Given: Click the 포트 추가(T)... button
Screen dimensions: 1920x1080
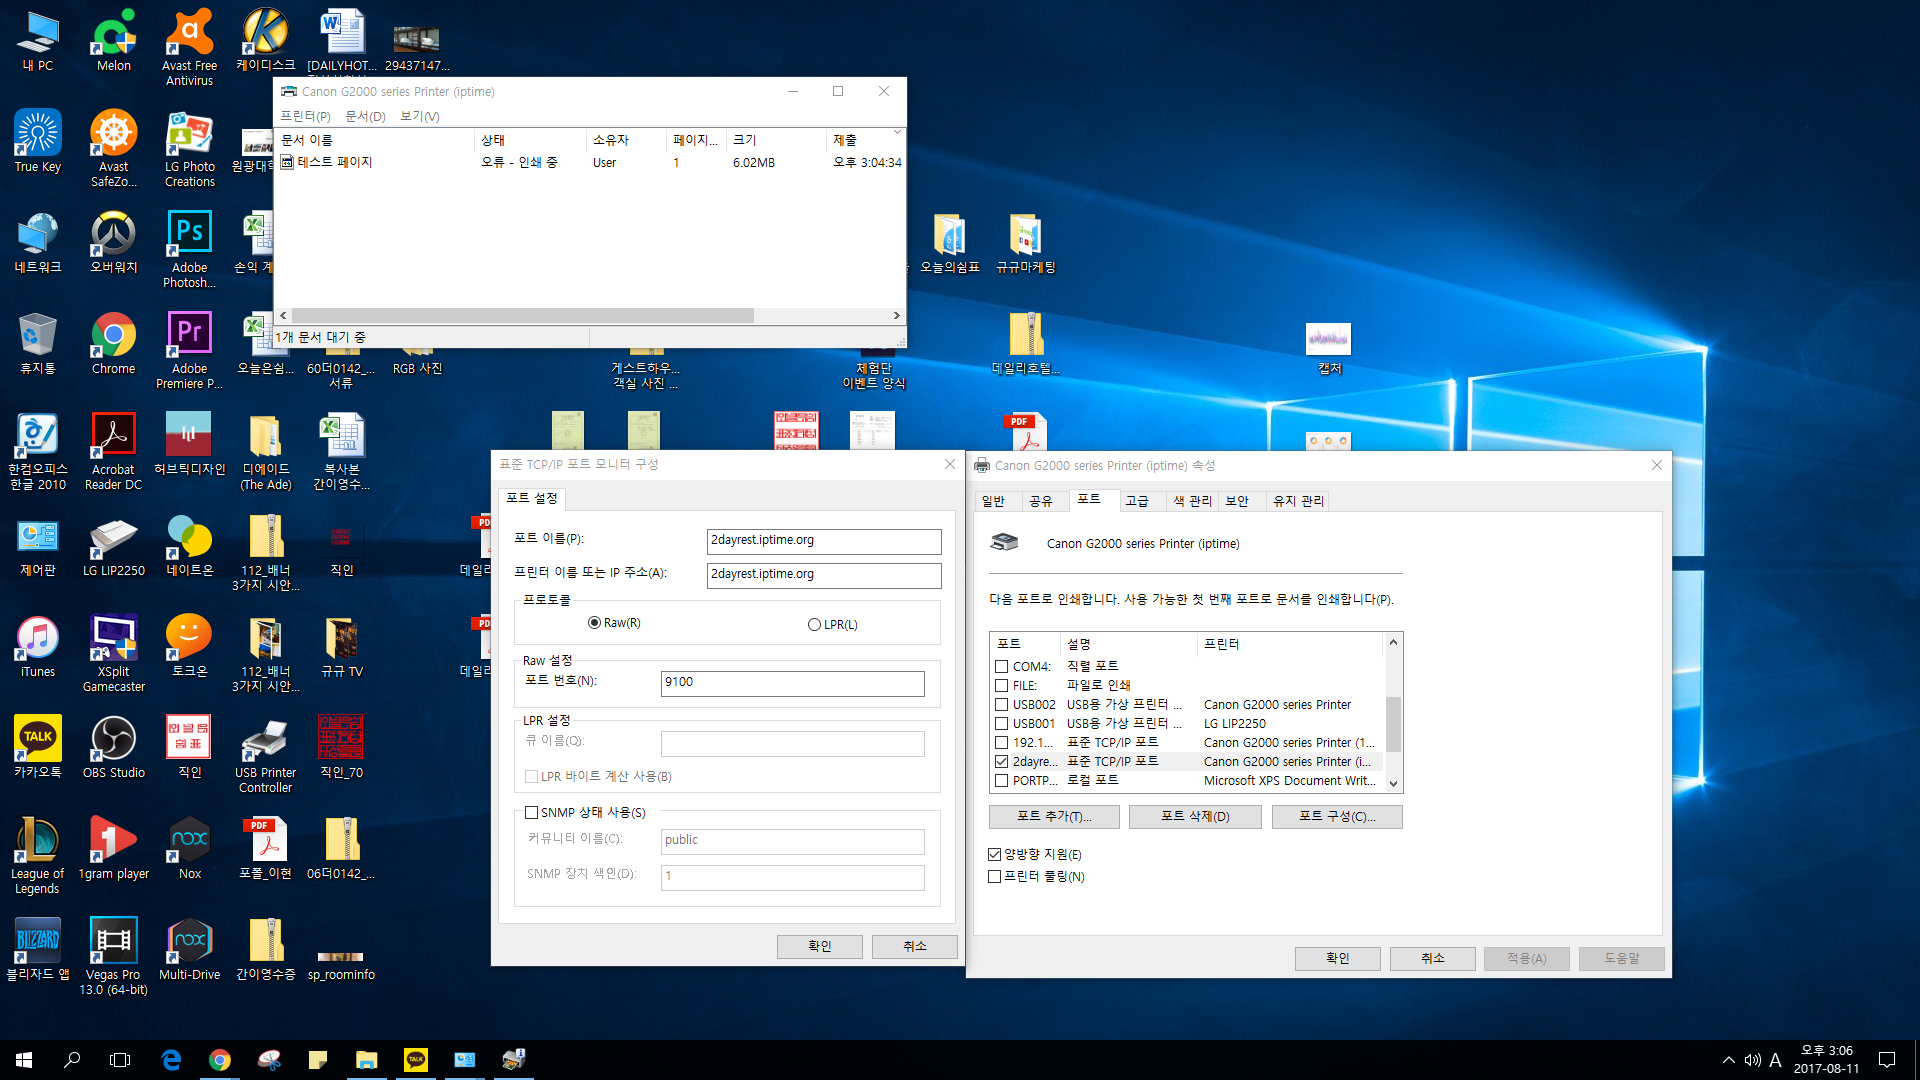Looking at the screenshot, I should point(1054,817).
